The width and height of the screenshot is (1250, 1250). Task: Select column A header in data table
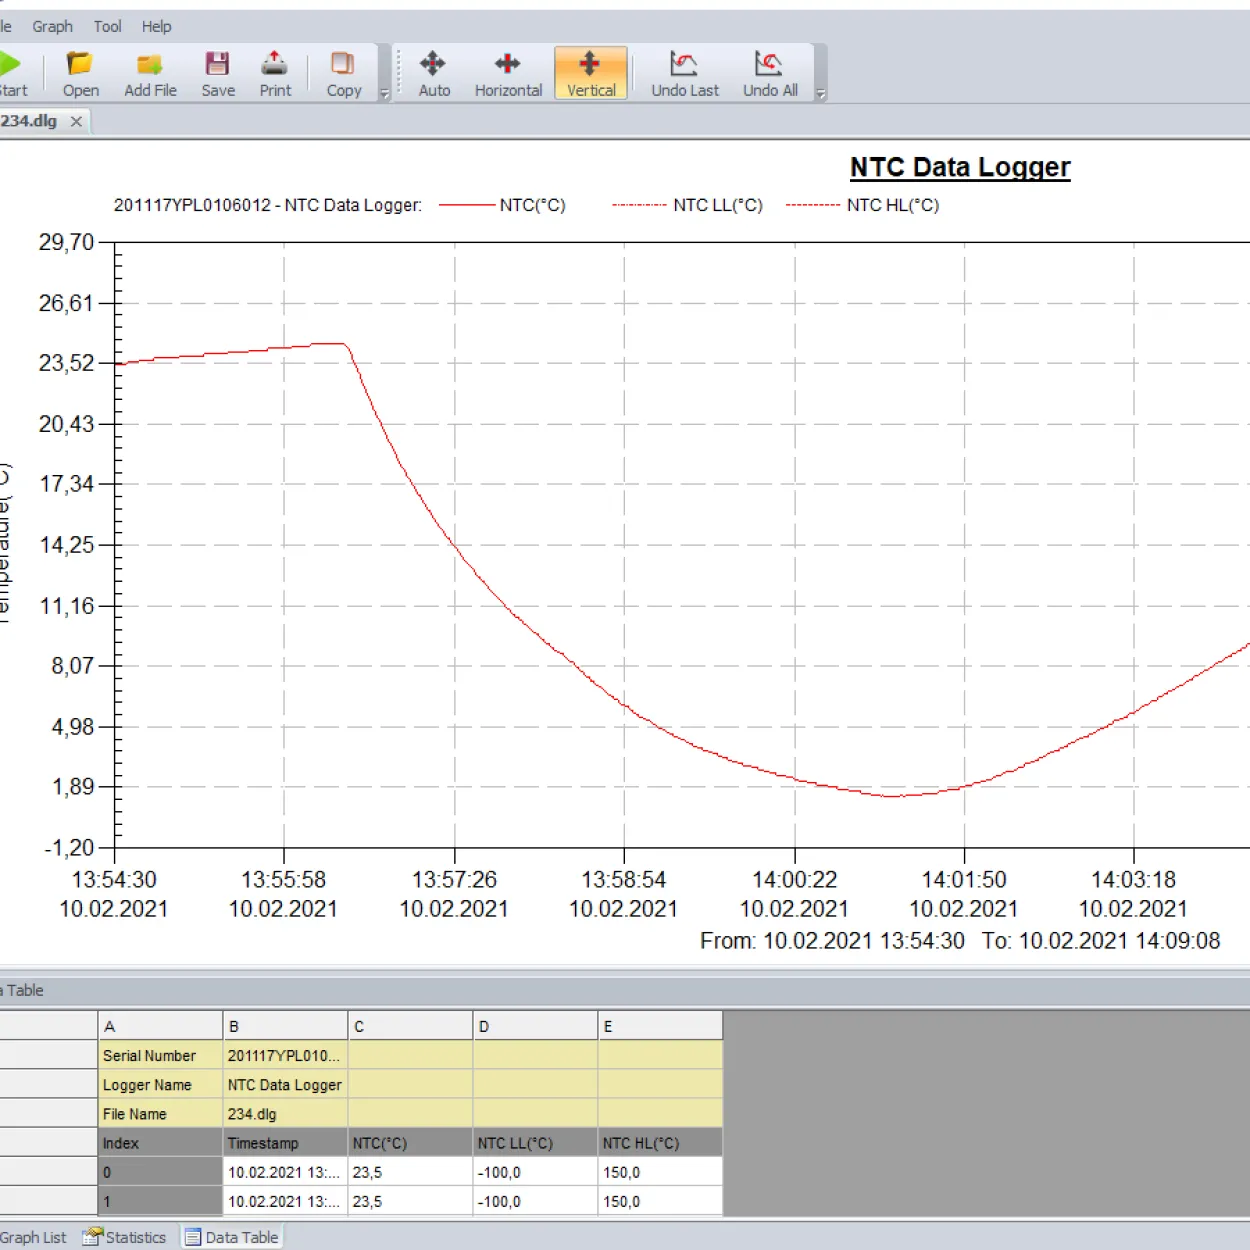pos(160,1026)
